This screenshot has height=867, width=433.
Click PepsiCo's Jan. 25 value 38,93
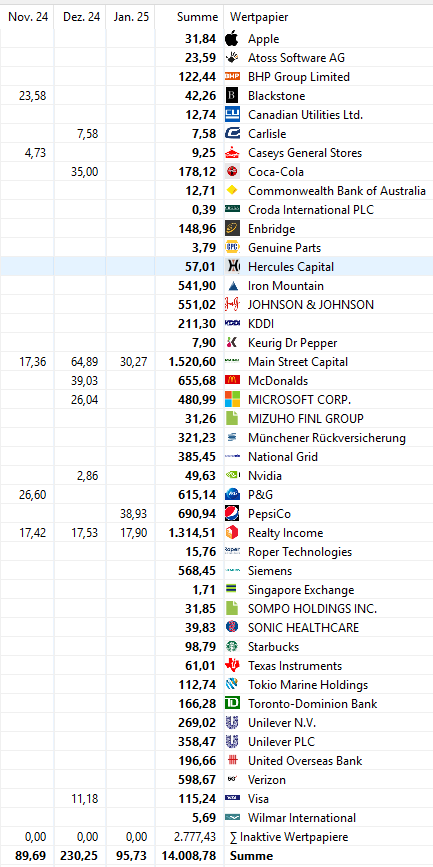[134, 514]
